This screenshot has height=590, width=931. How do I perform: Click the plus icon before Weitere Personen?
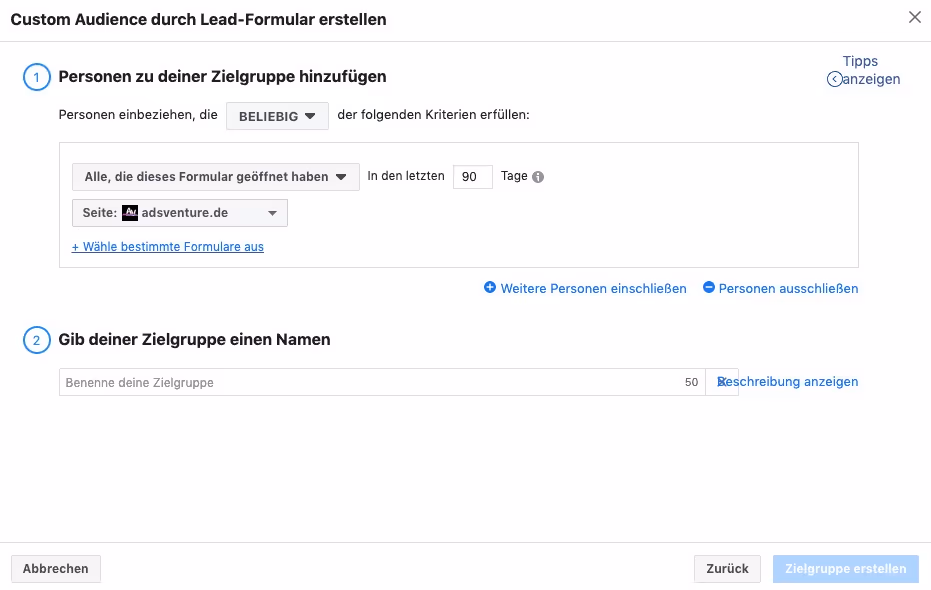[x=490, y=287]
